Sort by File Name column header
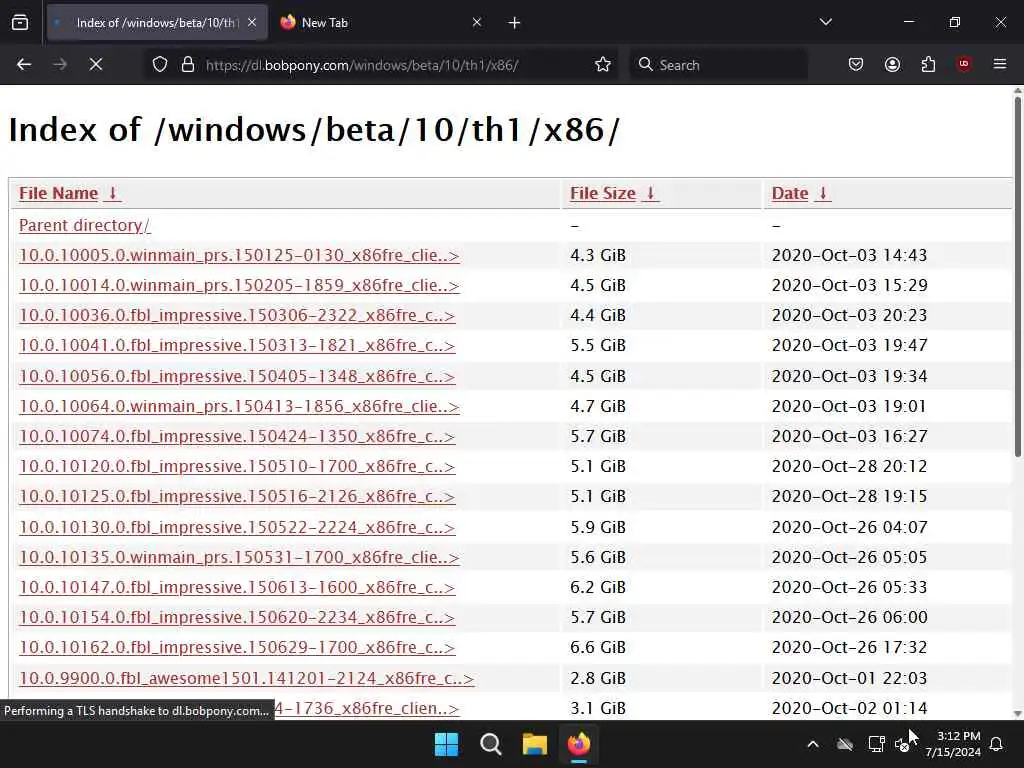The image size is (1024, 768). click(x=58, y=193)
